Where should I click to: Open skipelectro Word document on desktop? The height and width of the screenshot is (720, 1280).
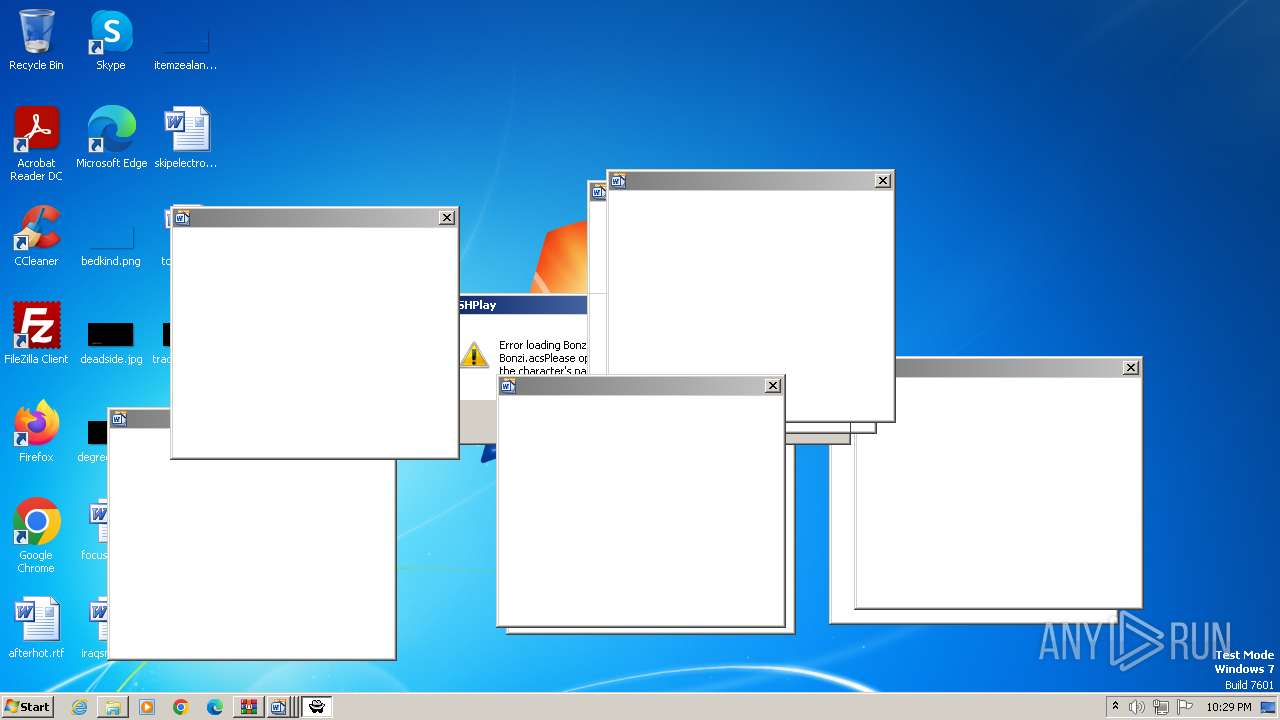(x=185, y=138)
